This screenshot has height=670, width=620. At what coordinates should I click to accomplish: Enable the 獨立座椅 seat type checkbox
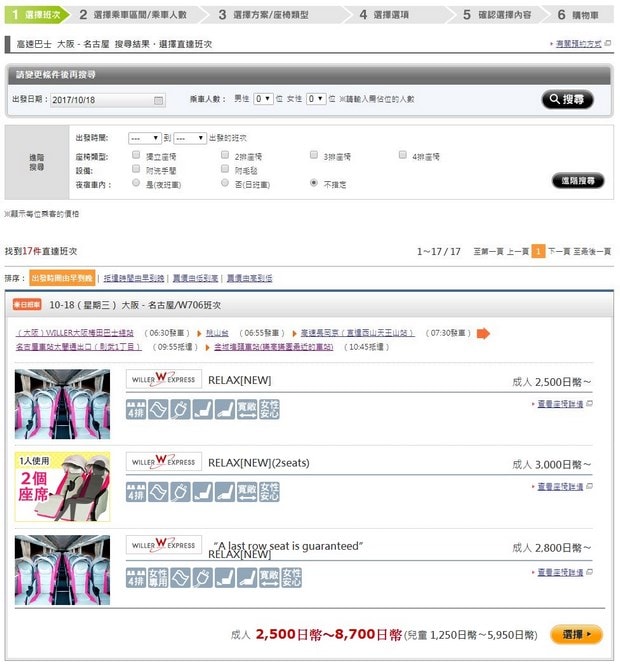[x=136, y=155]
